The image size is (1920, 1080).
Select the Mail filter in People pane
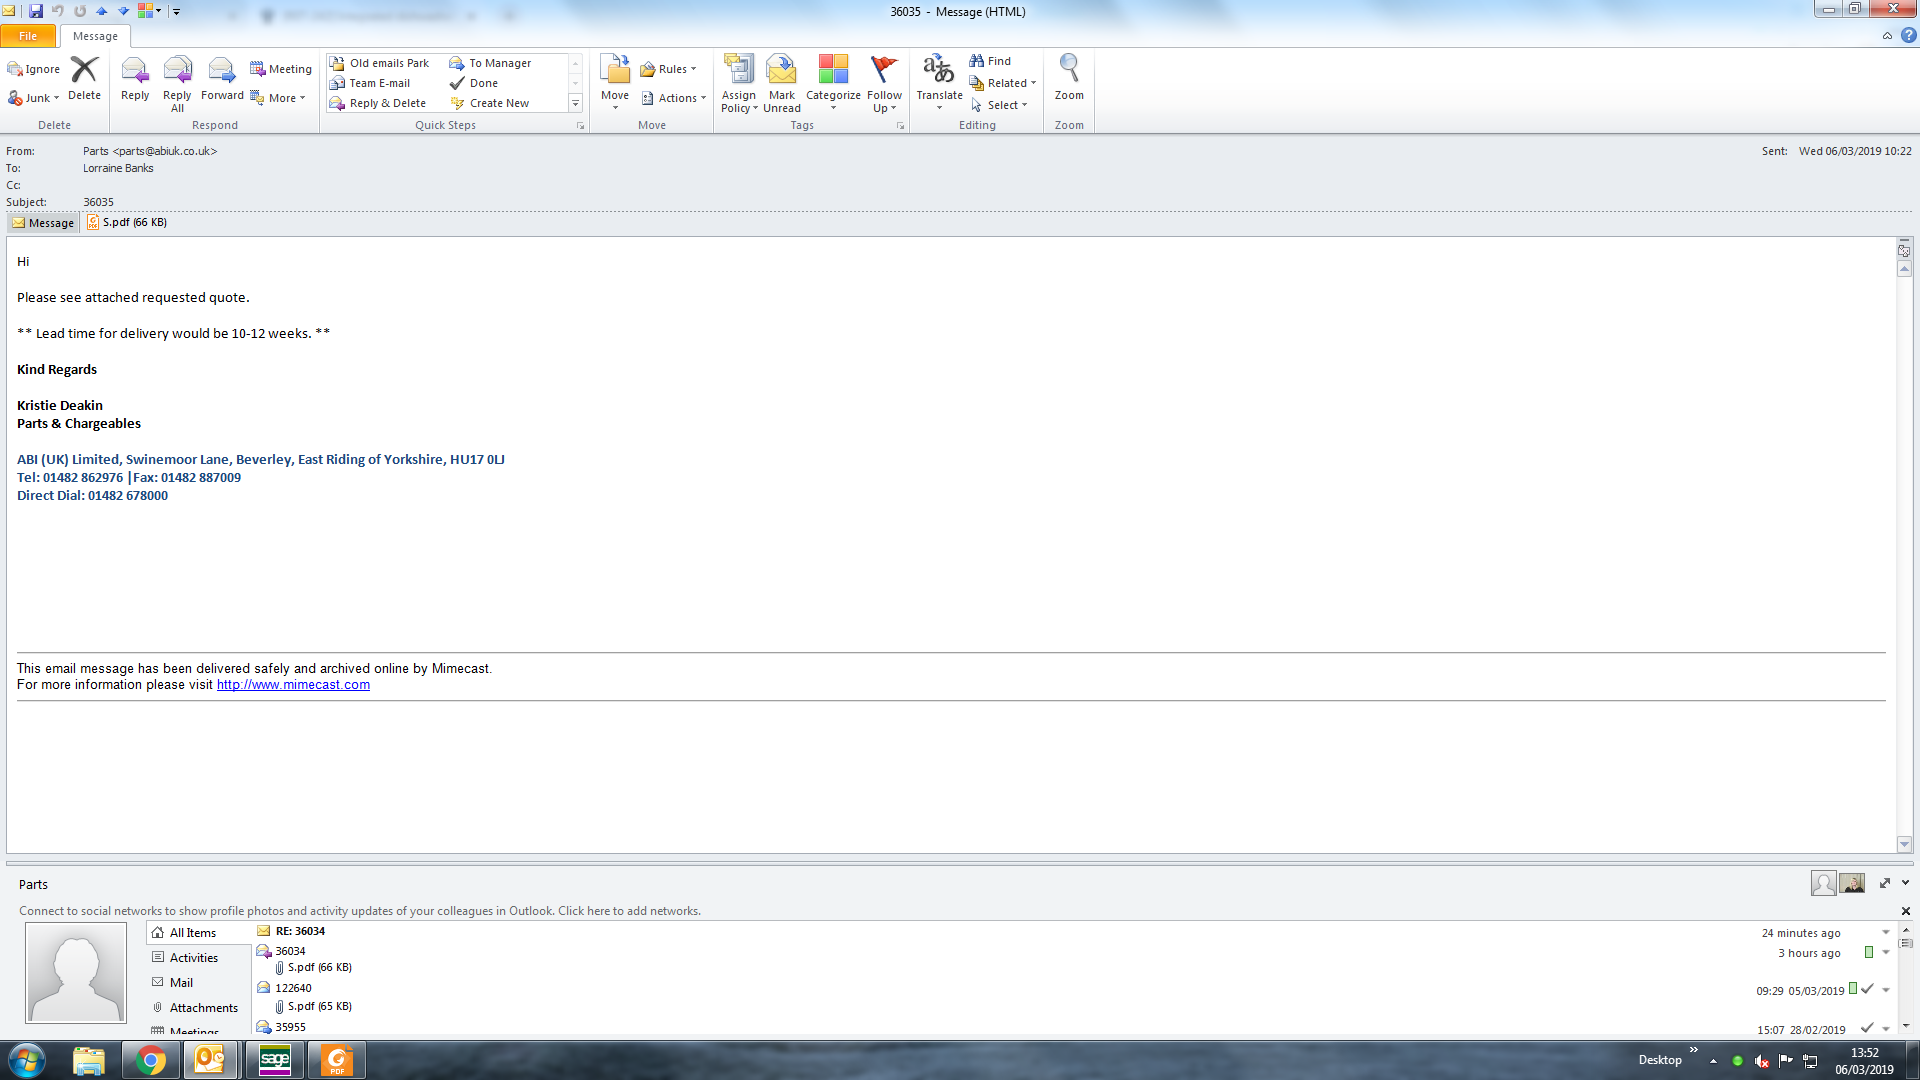(x=181, y=982)
